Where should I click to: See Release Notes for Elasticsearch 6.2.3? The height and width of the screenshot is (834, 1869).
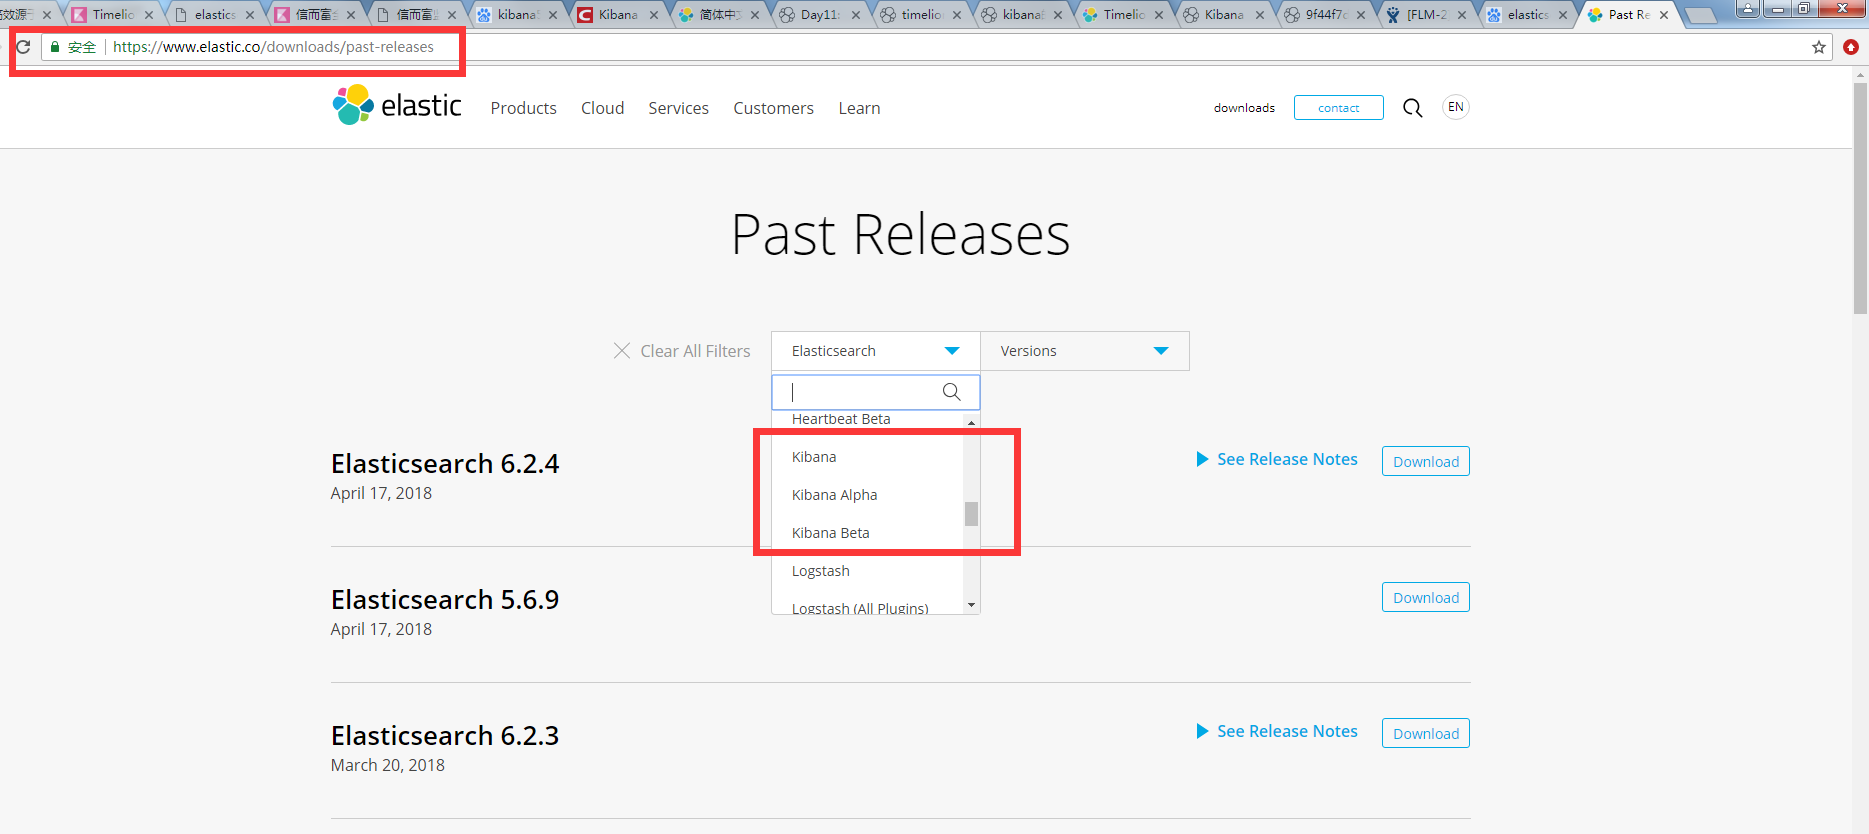1287,731
